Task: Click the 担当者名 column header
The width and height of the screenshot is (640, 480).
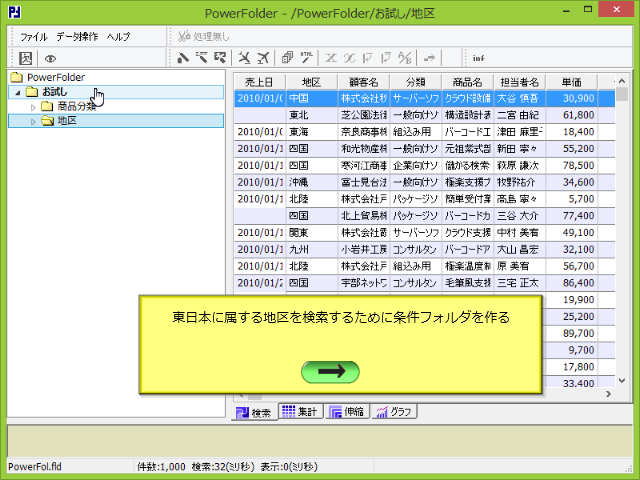Action: (x=520, y=82)
